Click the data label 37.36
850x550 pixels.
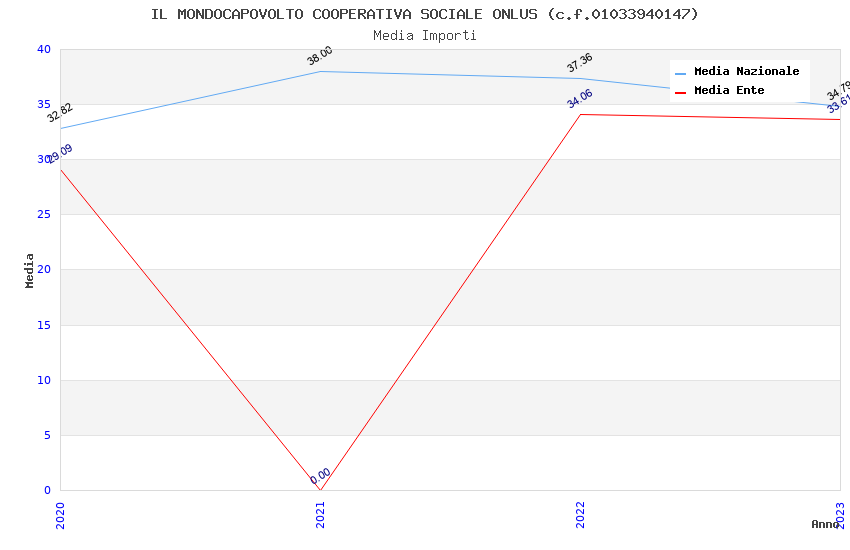click(x=579, y=62)
